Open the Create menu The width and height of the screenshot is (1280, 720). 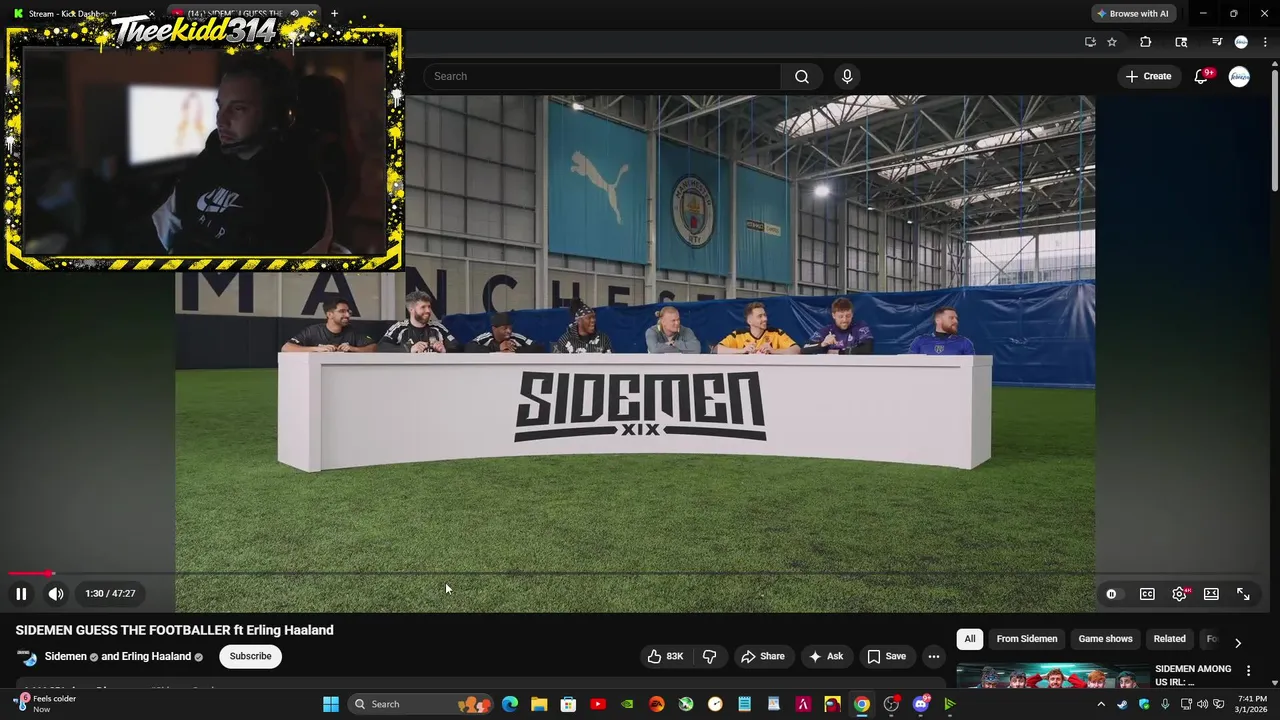[1148, 76]
